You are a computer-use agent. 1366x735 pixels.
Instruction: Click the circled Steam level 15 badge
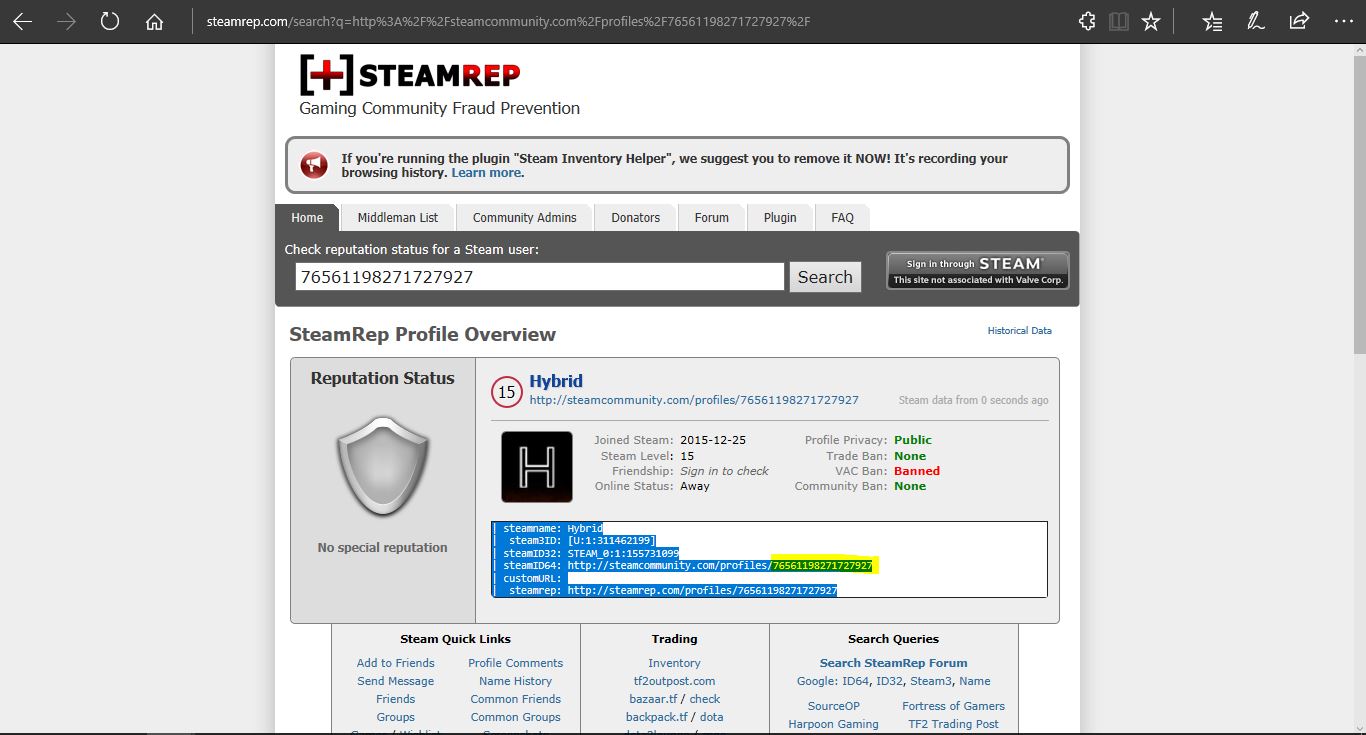pyautogui.click(x=507, y=392)
